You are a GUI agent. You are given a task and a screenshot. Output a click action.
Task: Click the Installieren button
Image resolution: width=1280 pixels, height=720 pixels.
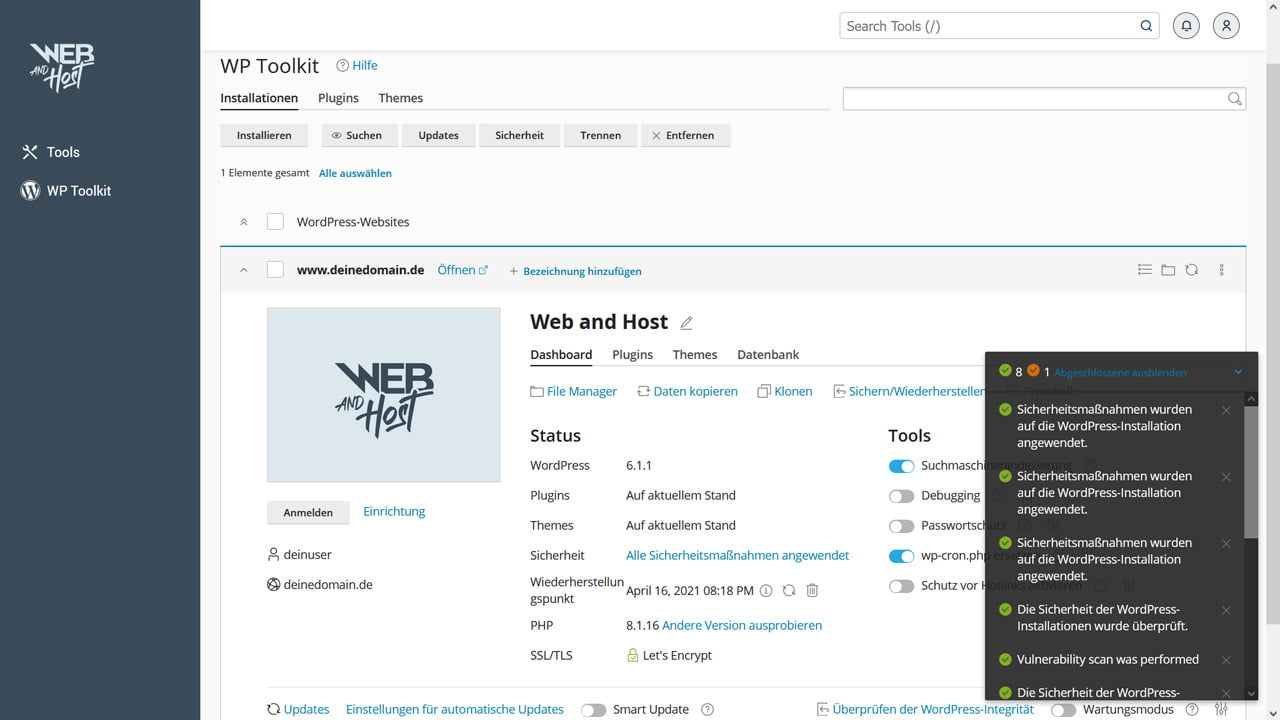tap(264, 135)
